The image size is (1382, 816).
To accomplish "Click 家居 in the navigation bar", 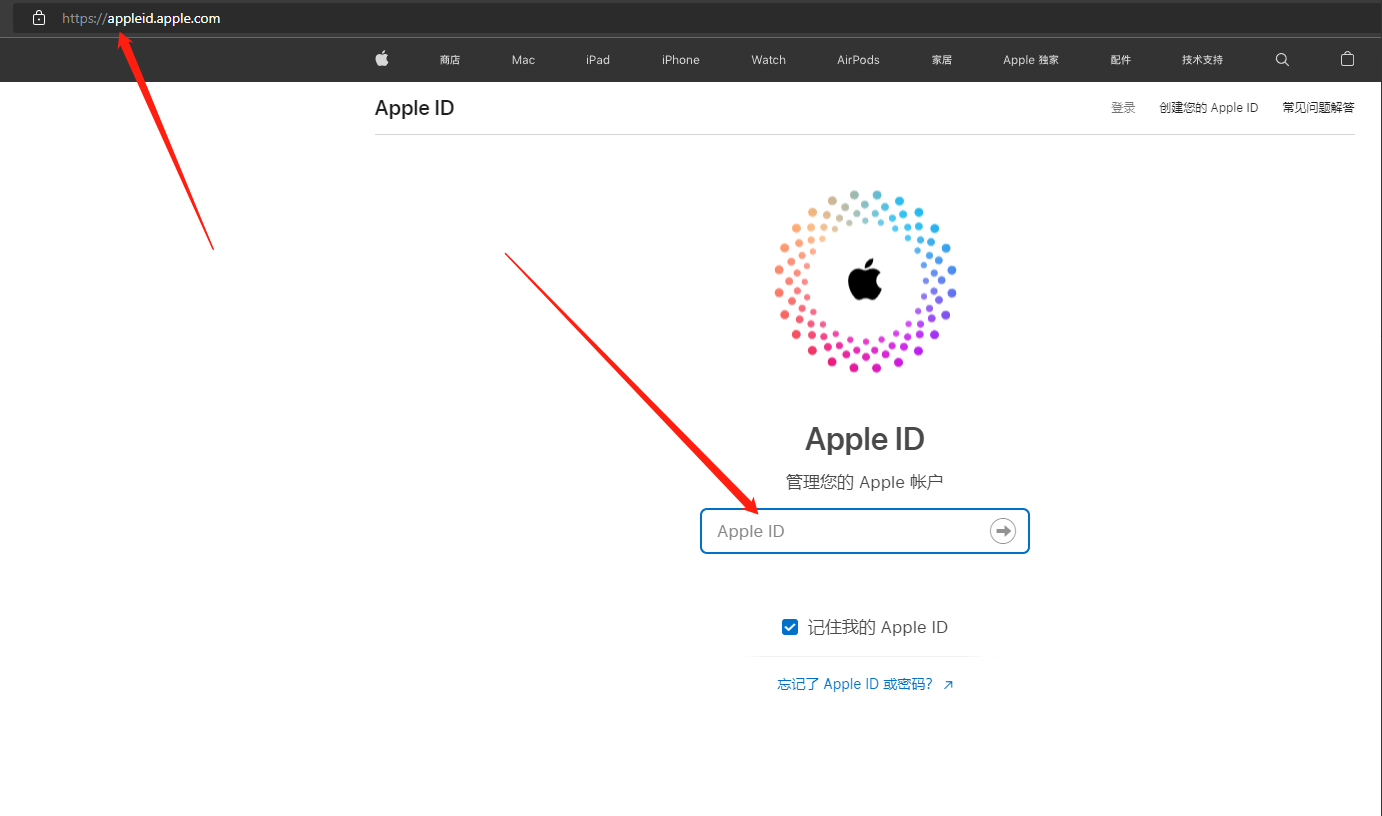I will pyautogui.click(x=941, y=60).
